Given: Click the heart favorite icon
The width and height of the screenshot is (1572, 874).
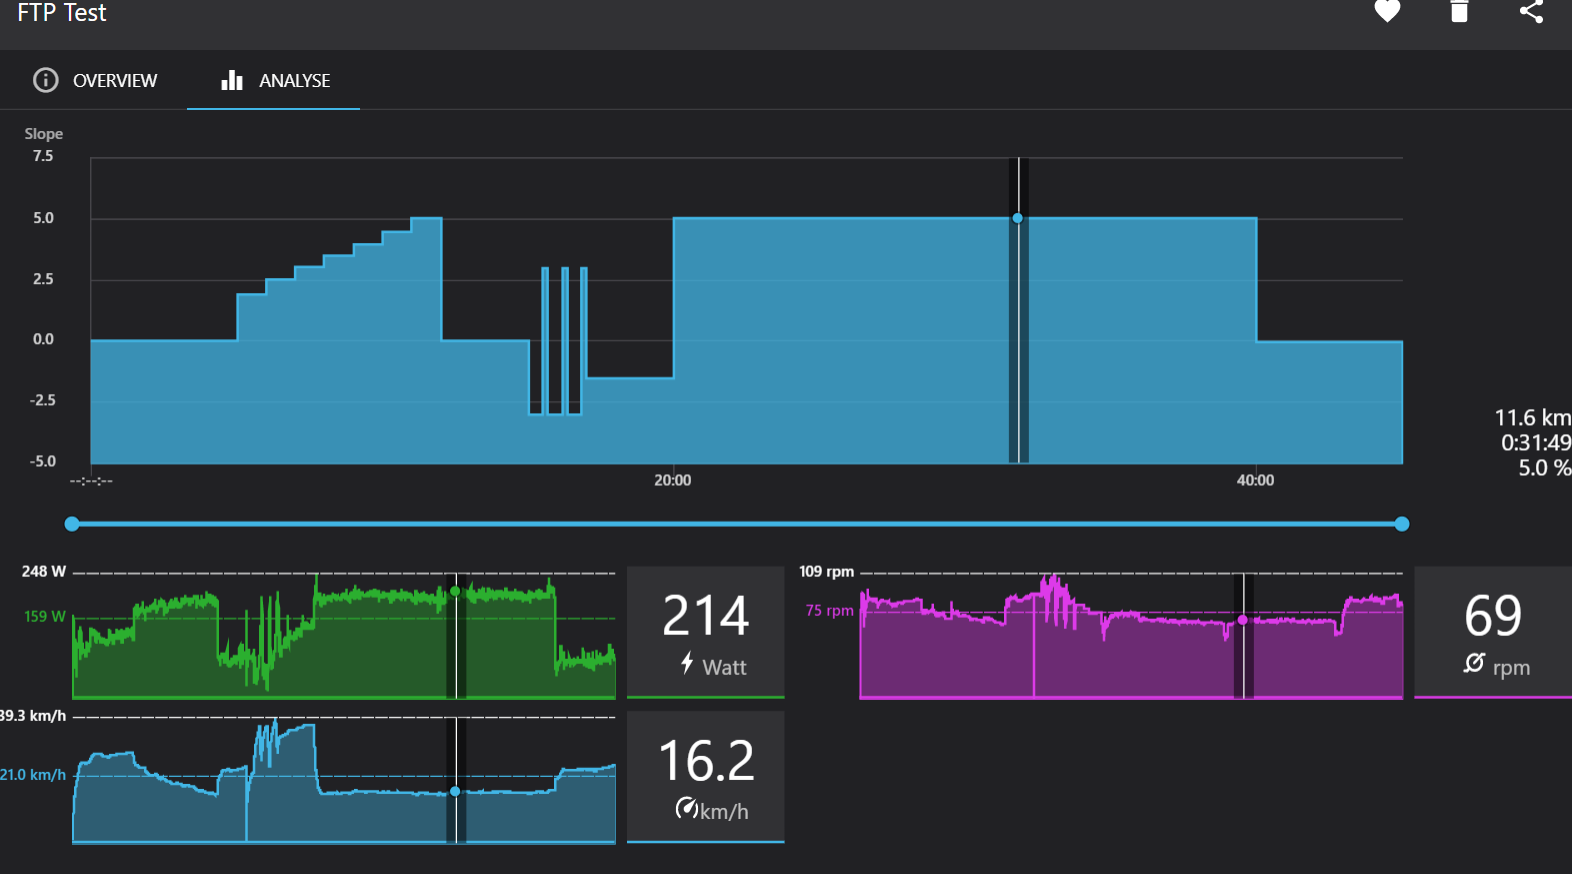Looking at the screenshot, I should pyautogui.click(x=1387, y=11).
